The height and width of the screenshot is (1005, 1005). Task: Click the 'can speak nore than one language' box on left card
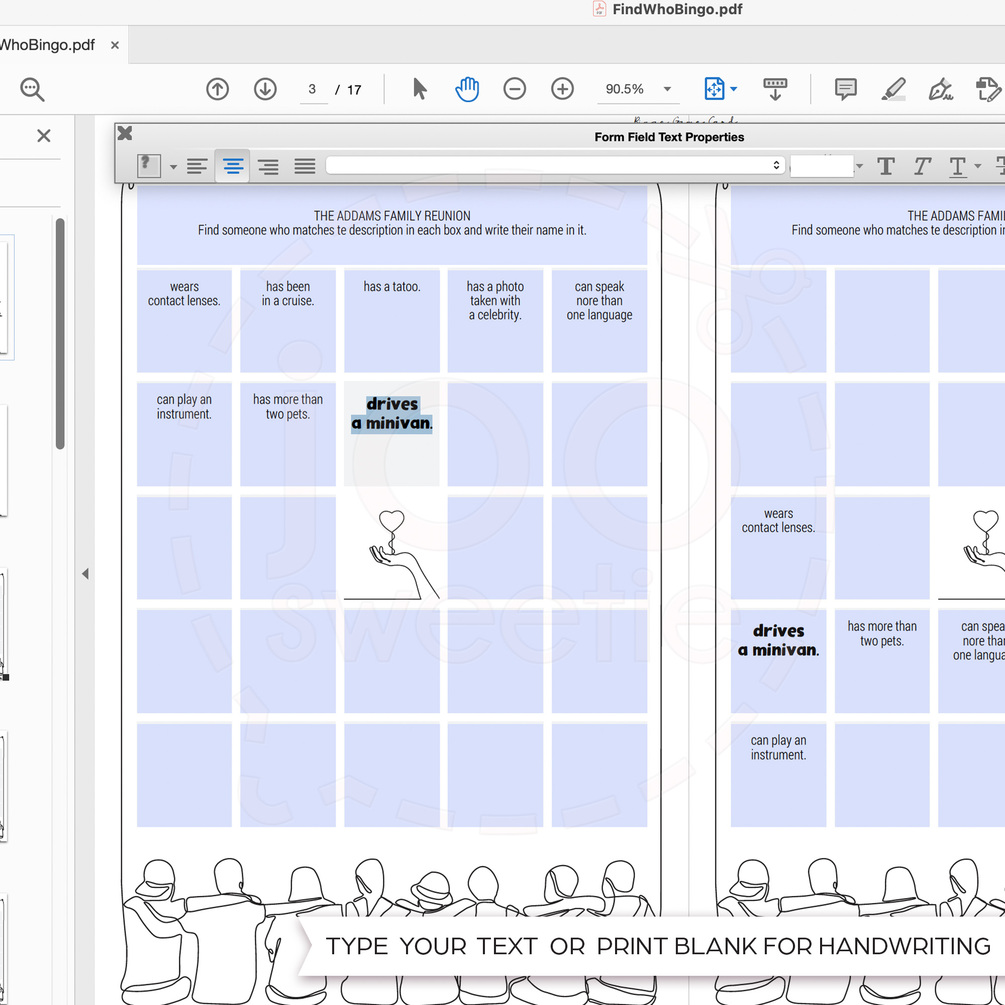(x=599, y=321)
